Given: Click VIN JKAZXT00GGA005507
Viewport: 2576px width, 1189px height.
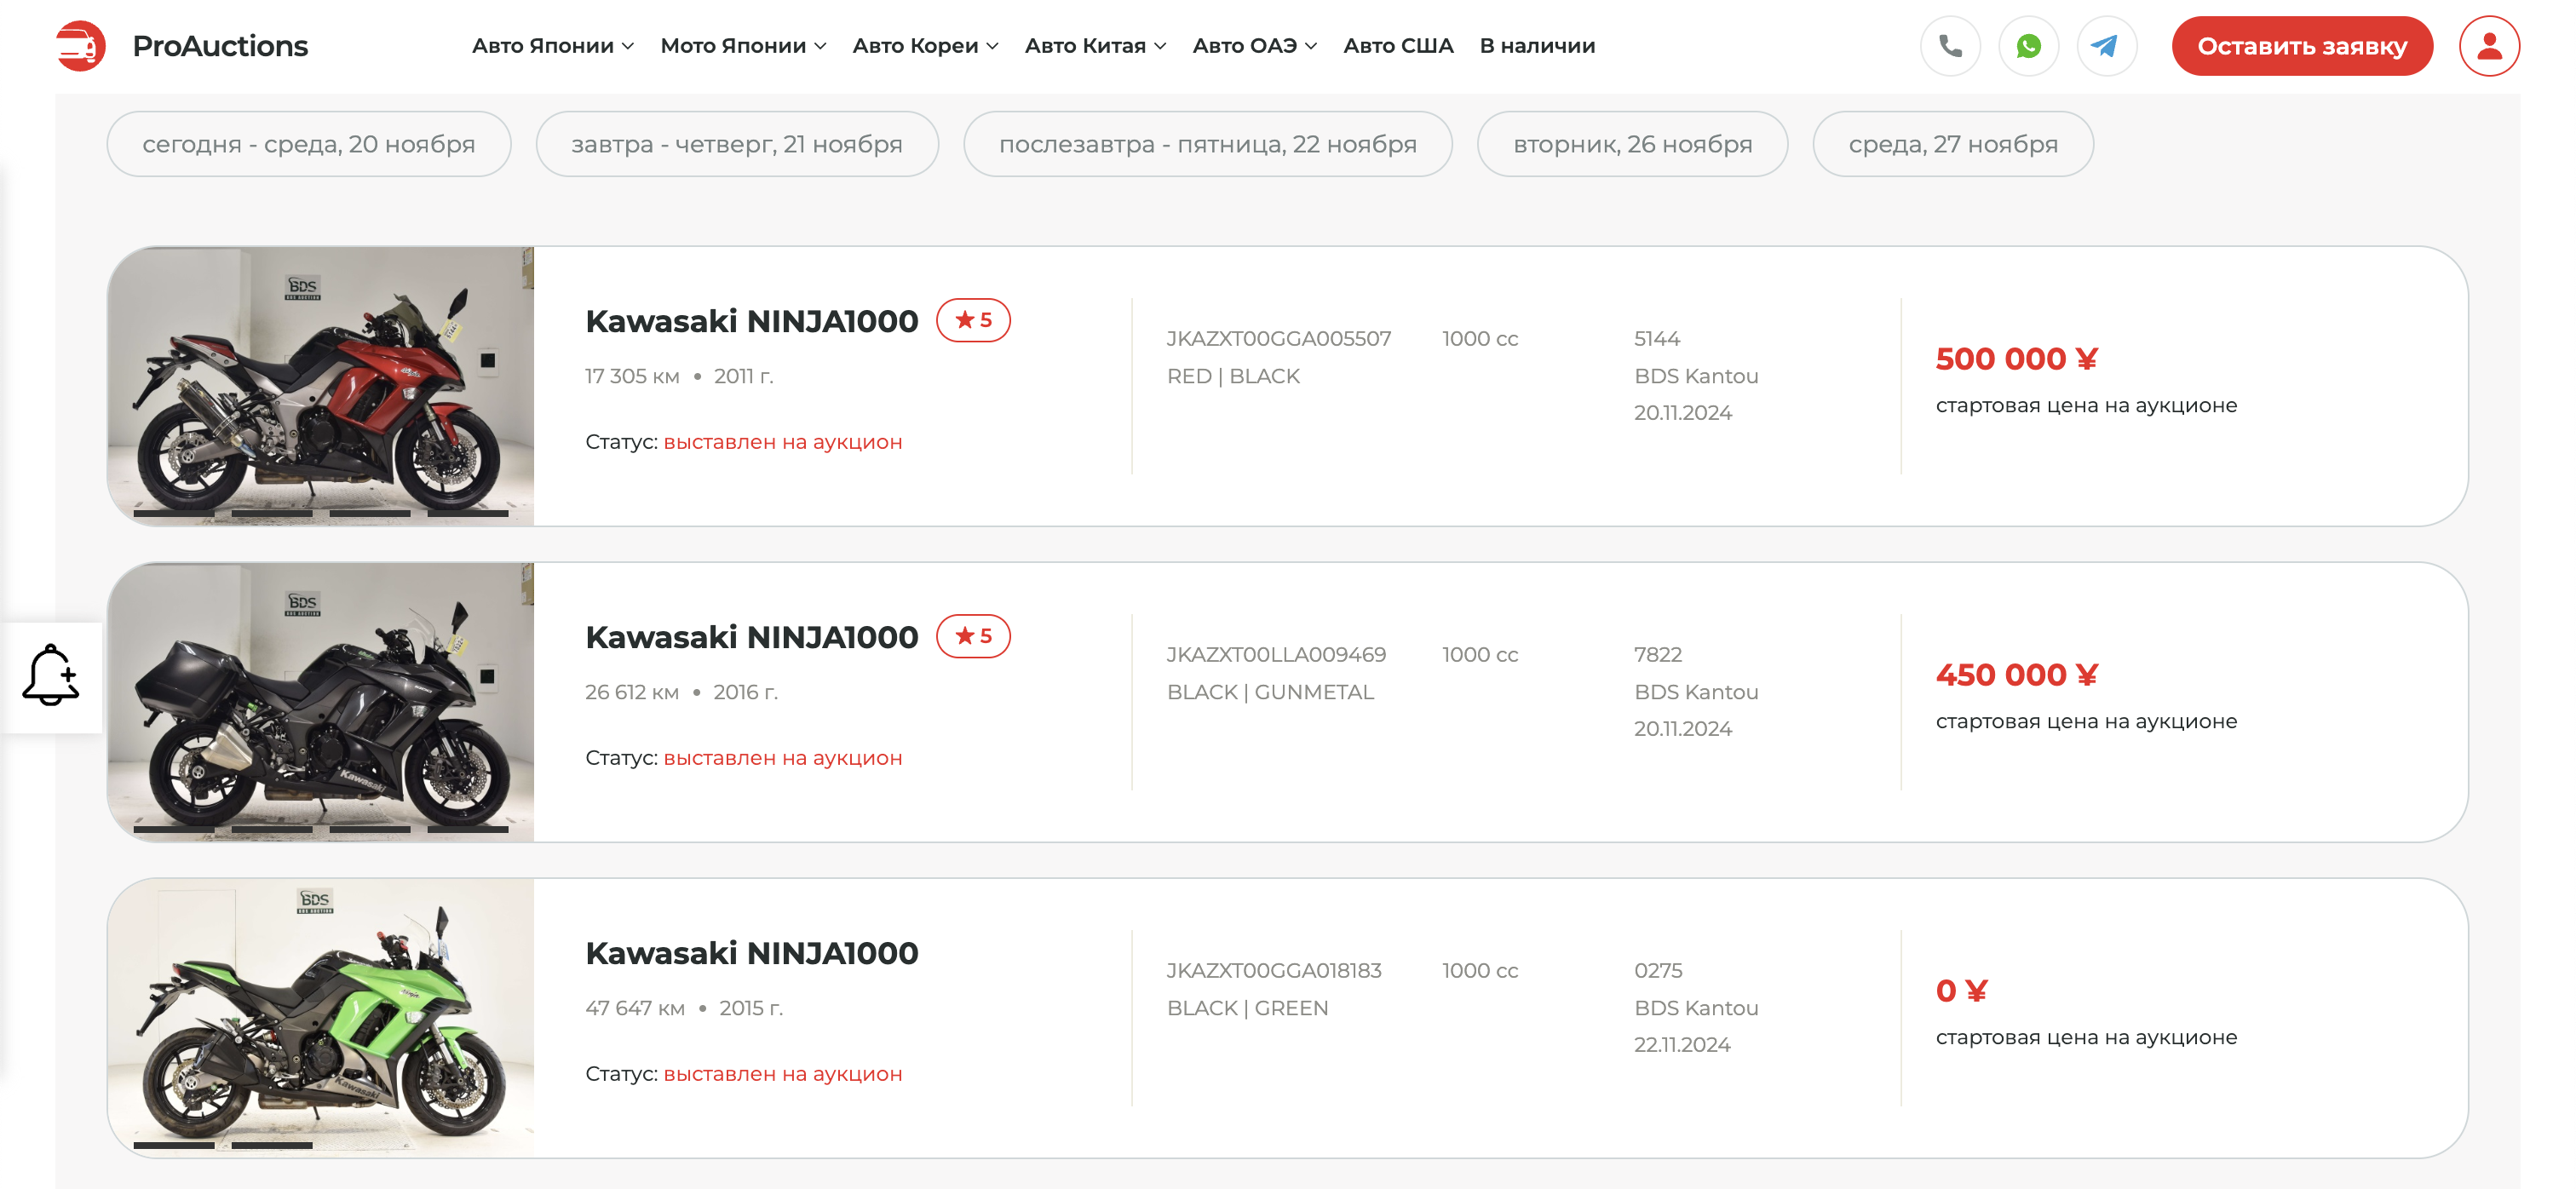Looking at the screenshot, I should 1278,338.
